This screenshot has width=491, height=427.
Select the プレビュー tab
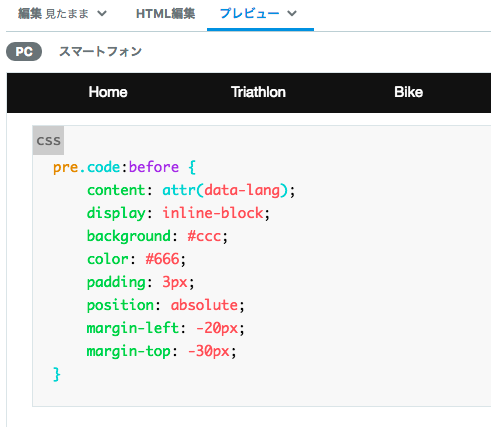coord(249,14)
